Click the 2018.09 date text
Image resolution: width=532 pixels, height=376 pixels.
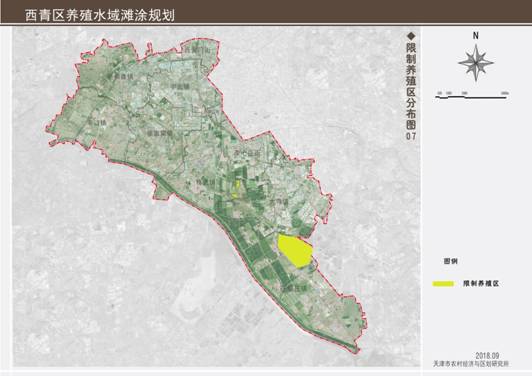point(487,356)
